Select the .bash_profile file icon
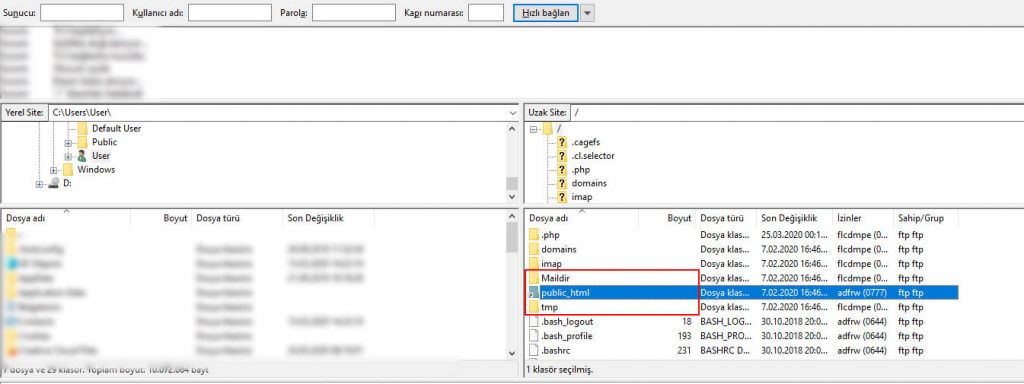The width and height of the screenshot is (1024, 384). [x=534, y=336]
